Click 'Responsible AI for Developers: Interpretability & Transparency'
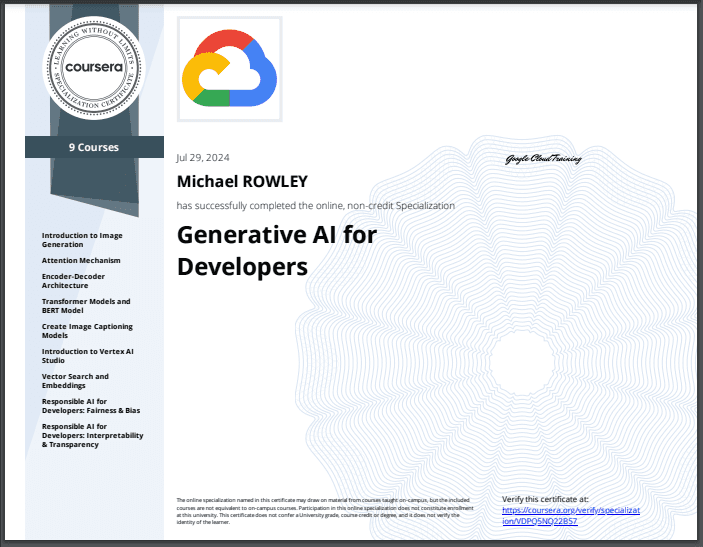This screenshot has width=703, height=547. 93,435
